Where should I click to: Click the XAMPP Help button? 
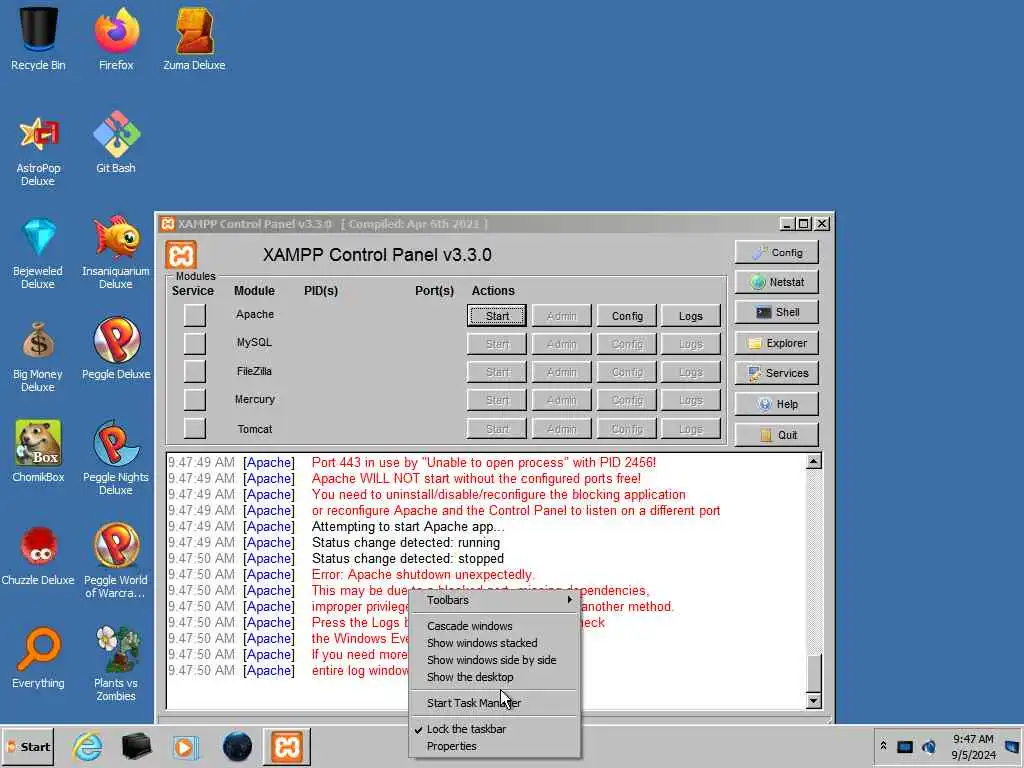click(776, 404)
